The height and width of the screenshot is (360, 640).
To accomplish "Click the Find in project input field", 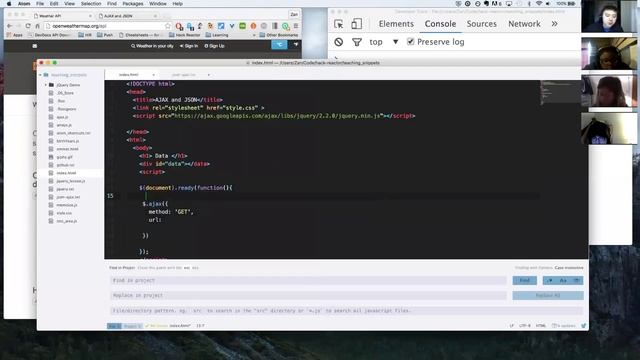I will coord(308,280).
